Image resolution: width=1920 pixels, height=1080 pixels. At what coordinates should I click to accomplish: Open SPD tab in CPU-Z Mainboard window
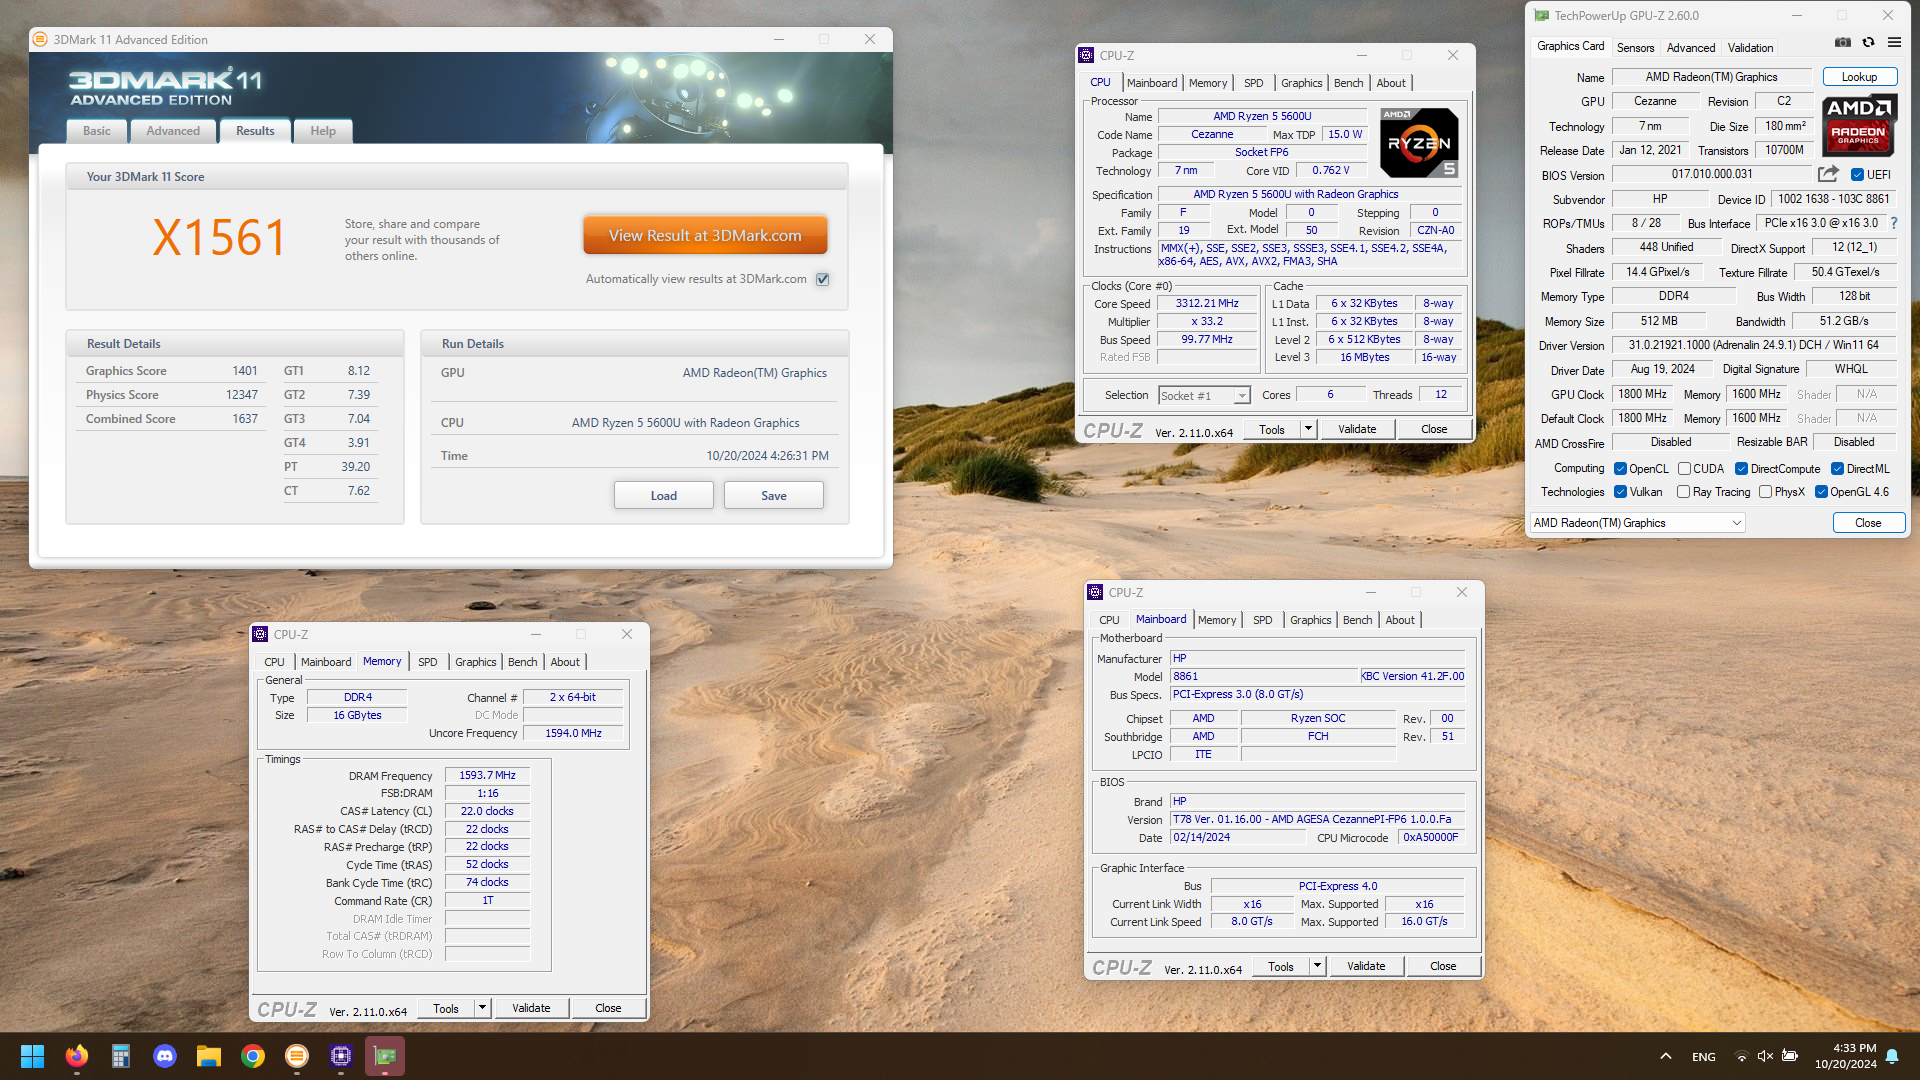click(1263, 620)
